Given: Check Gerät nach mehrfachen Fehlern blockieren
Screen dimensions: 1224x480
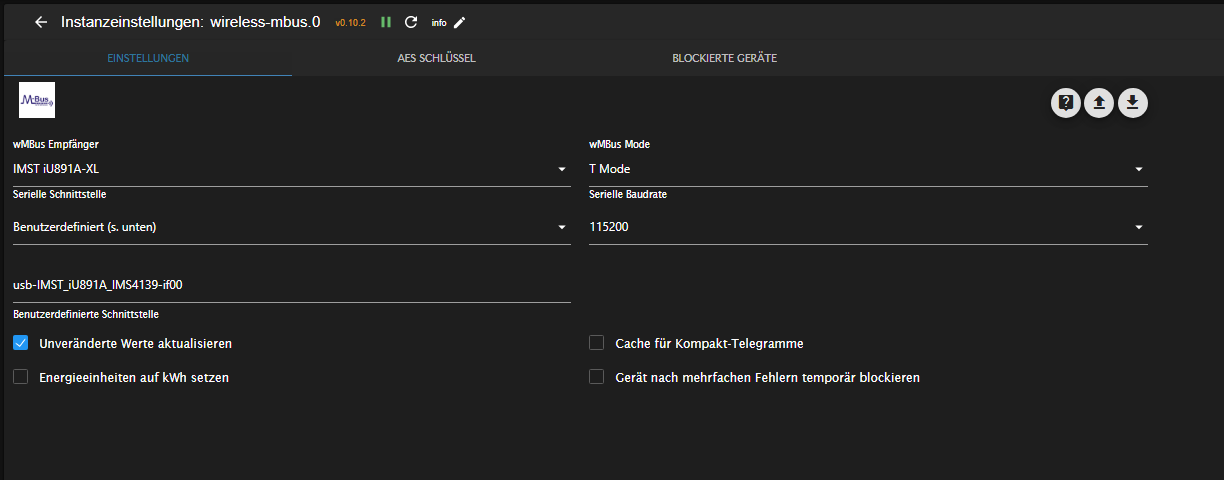Looking at the screenshot, I should point(597,377).
